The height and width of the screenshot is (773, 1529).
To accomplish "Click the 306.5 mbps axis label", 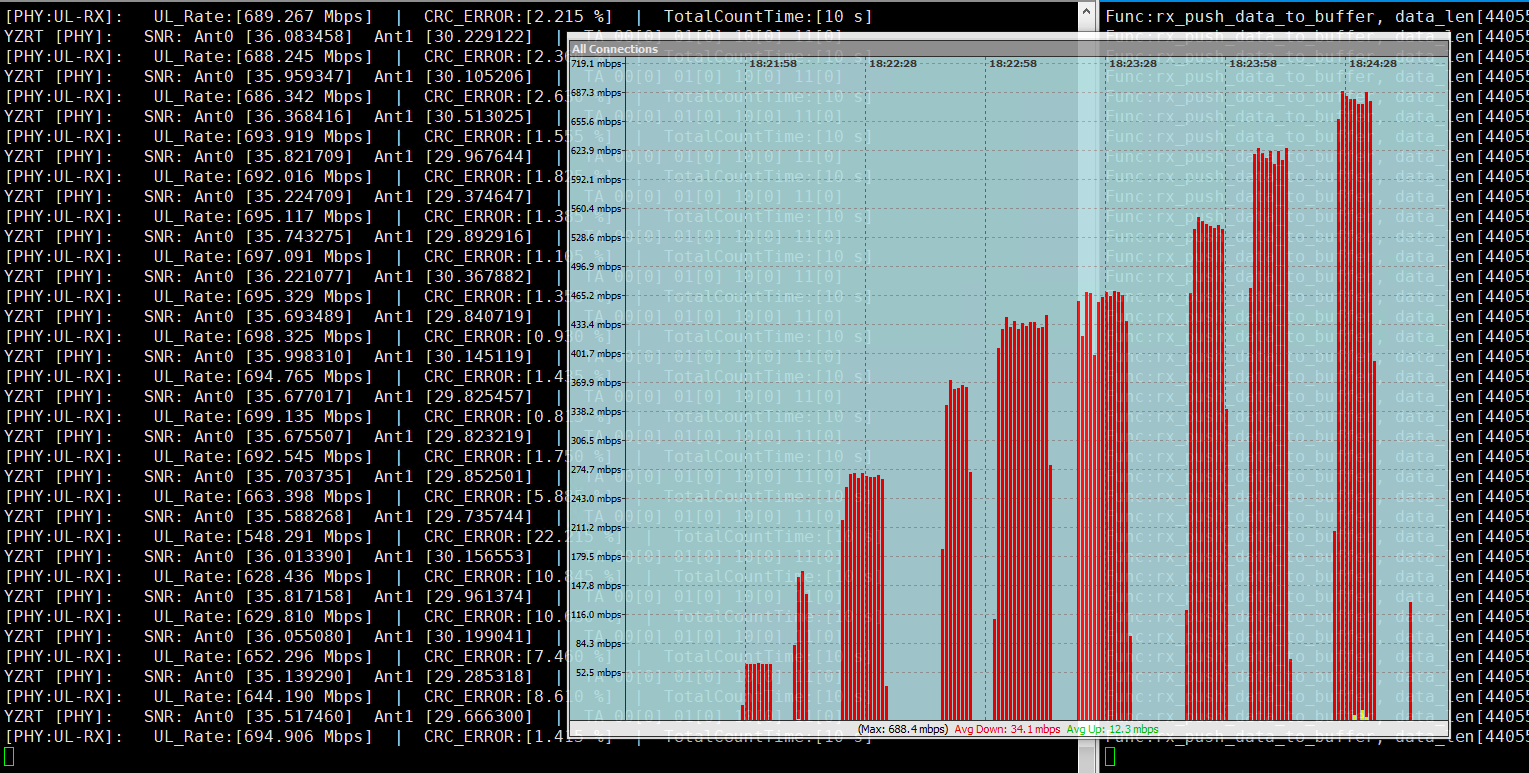I will (x=596, y=440).
